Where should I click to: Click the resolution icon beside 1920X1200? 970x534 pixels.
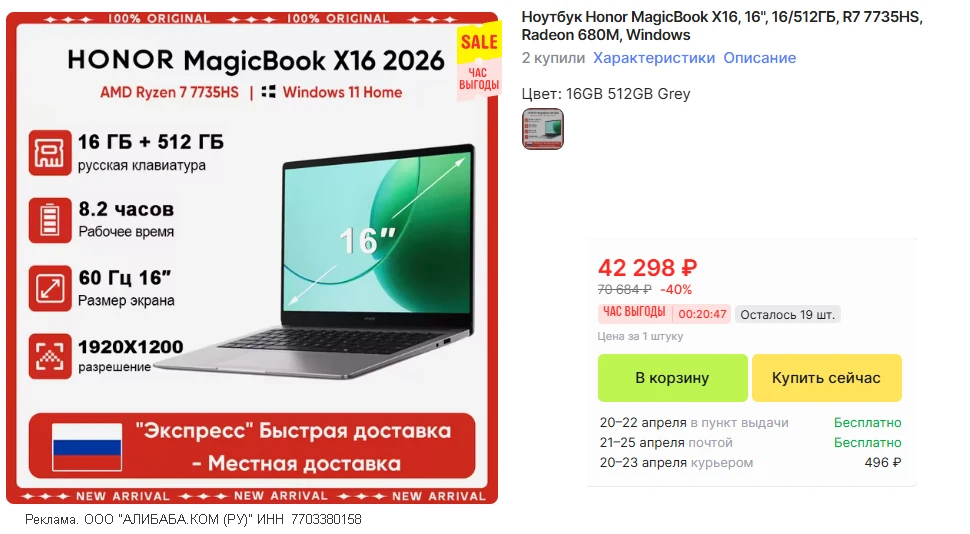49,356
